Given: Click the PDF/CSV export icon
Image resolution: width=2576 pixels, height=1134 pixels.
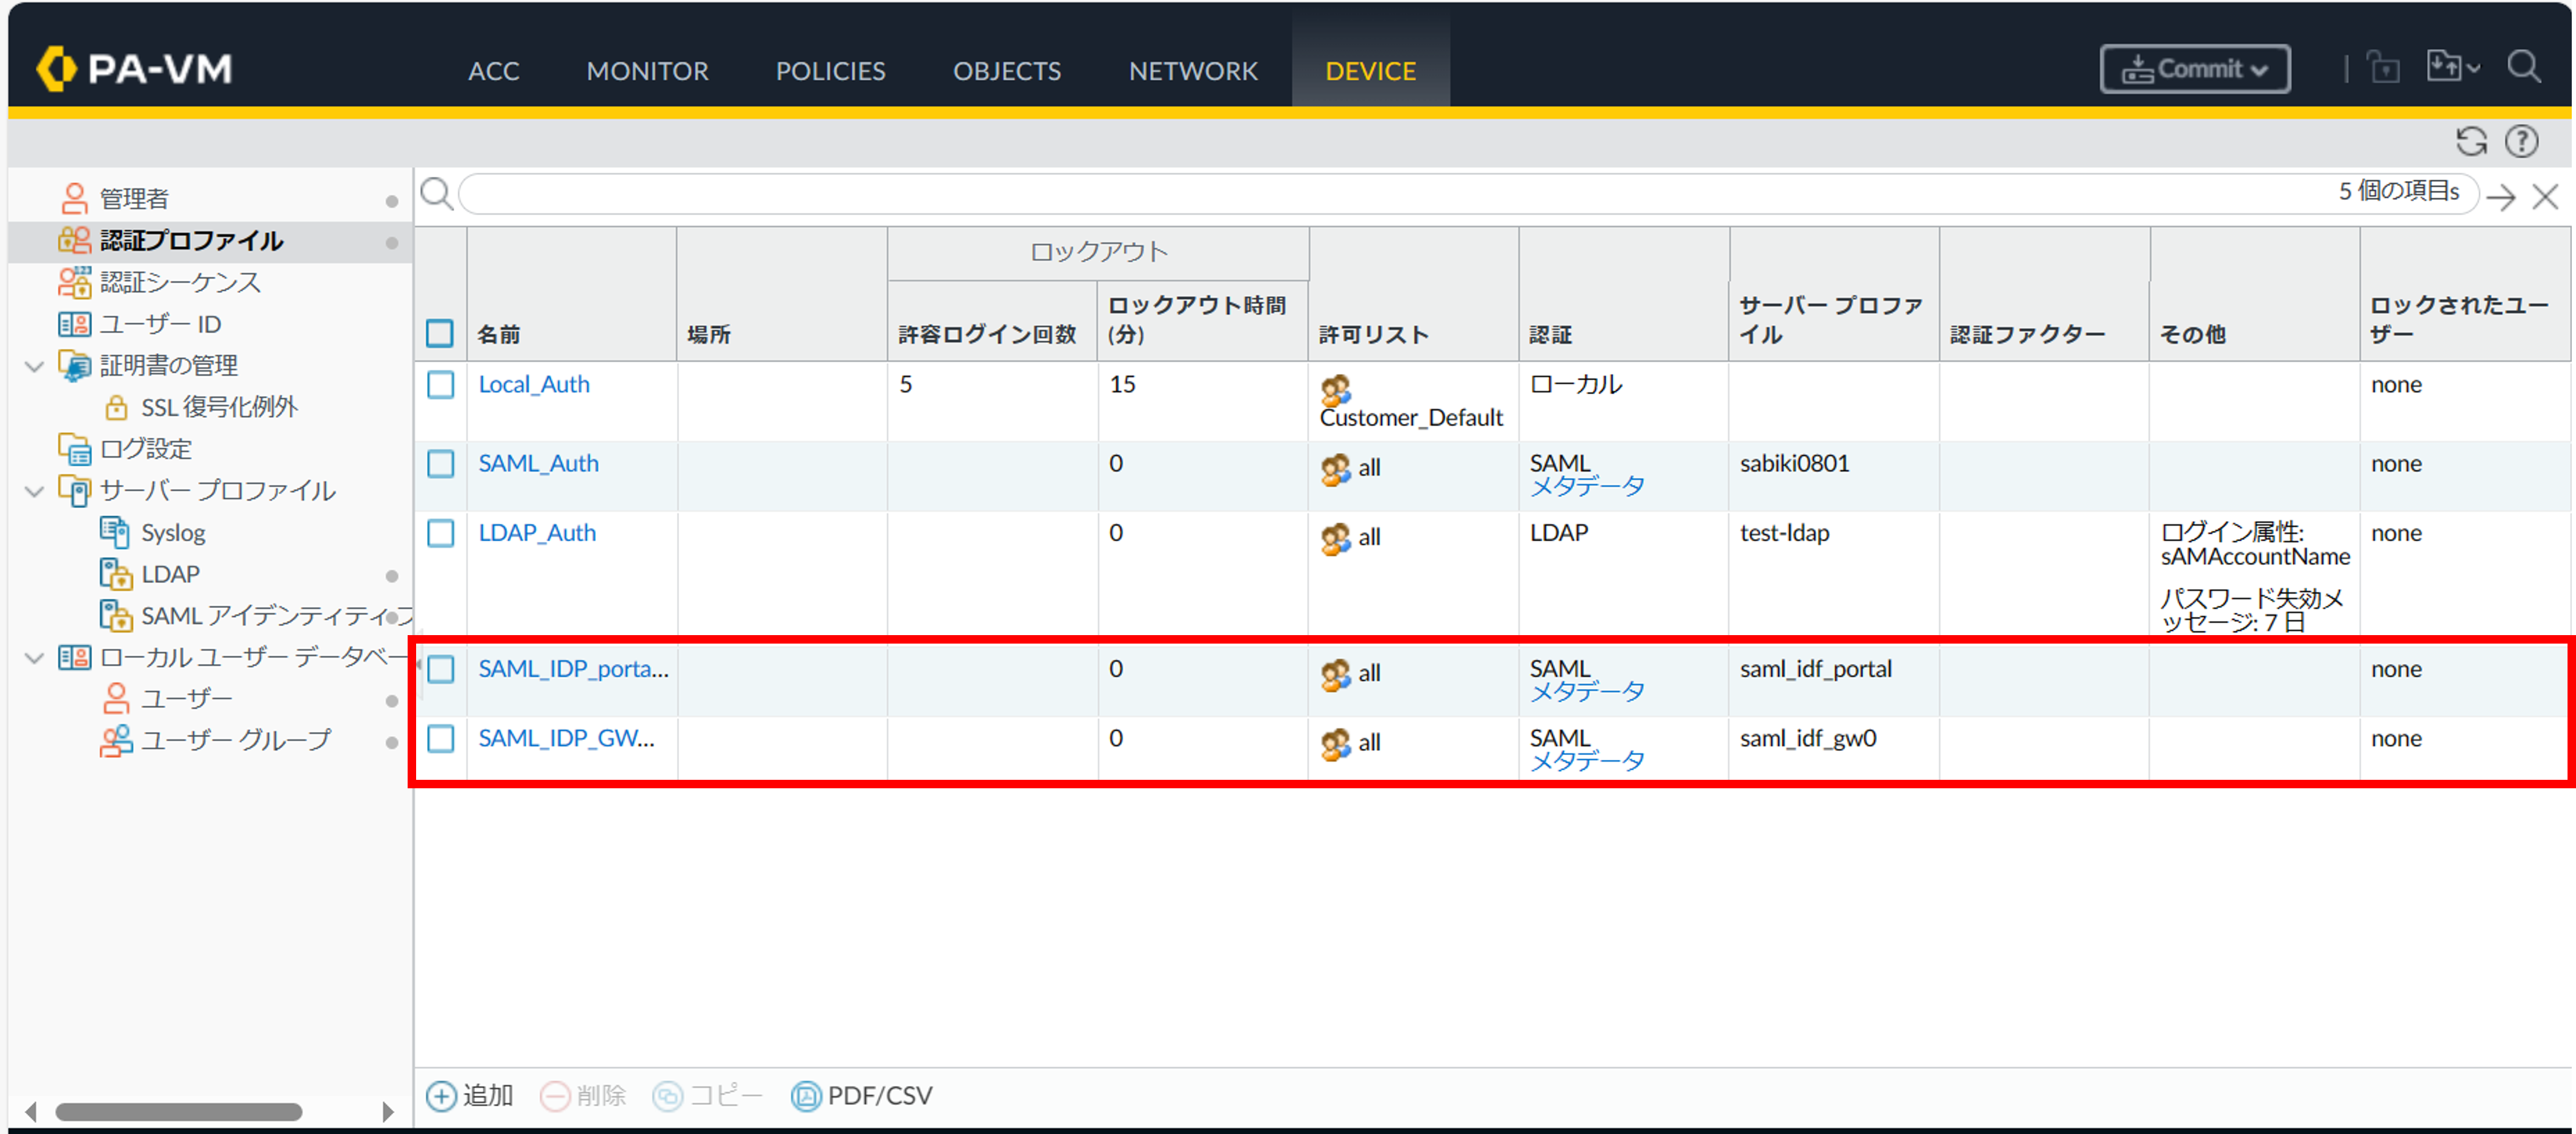Looking at the screenshot, I should 805,1096.
